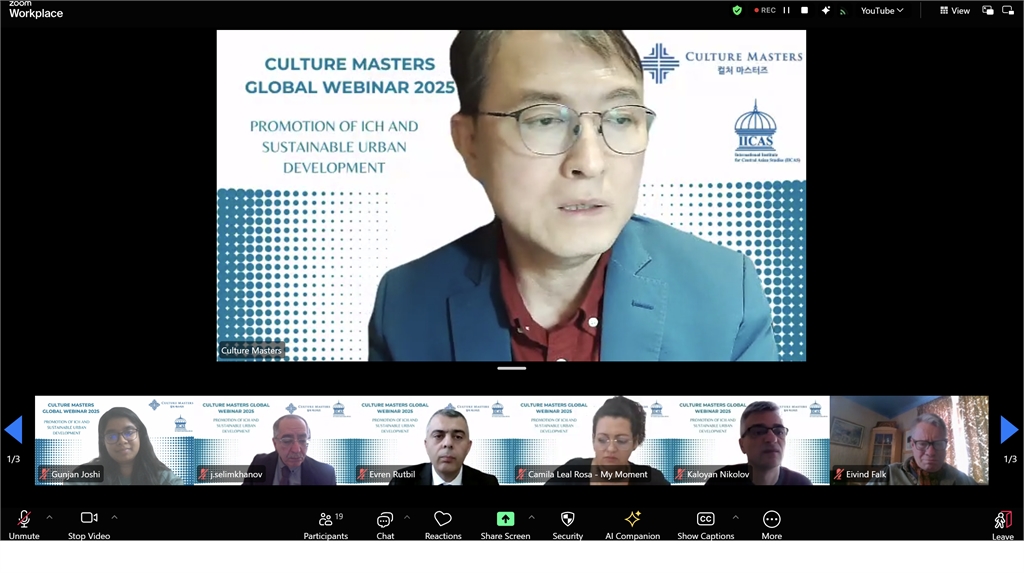The height and width of the screenshot is (573, 1024).
Task: Go to next page of participant thumbnails
Action: pos(1010,430)
